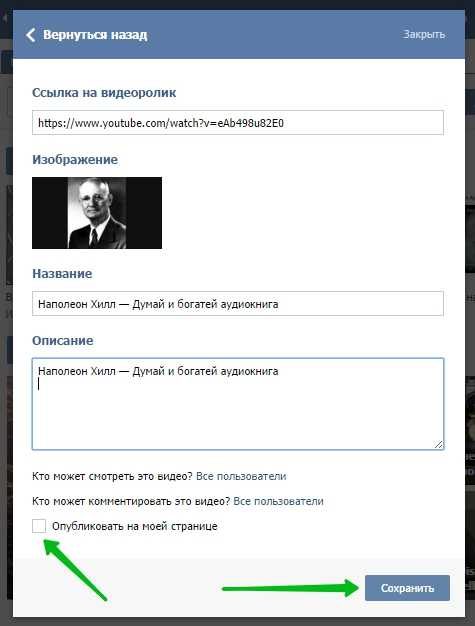The image size is (475, 626).
Task: Click the Описание section heading
Action: point(63,341)
